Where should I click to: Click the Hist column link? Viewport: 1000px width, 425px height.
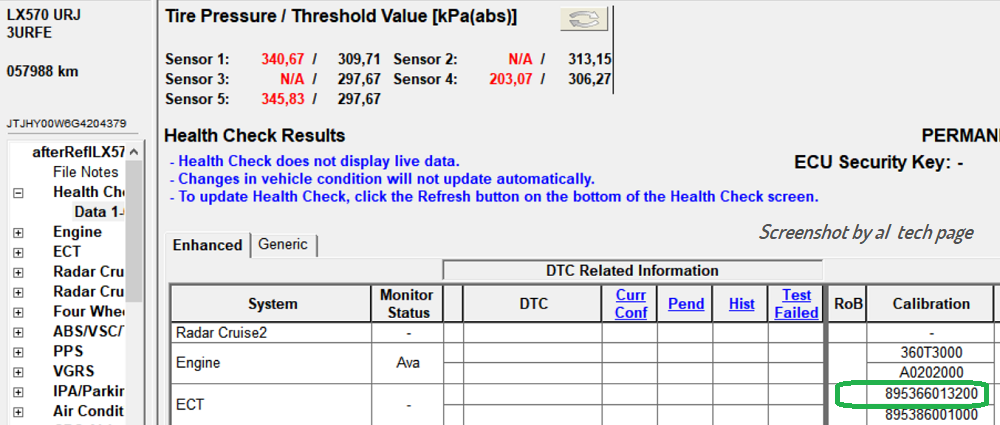(742, 304)
